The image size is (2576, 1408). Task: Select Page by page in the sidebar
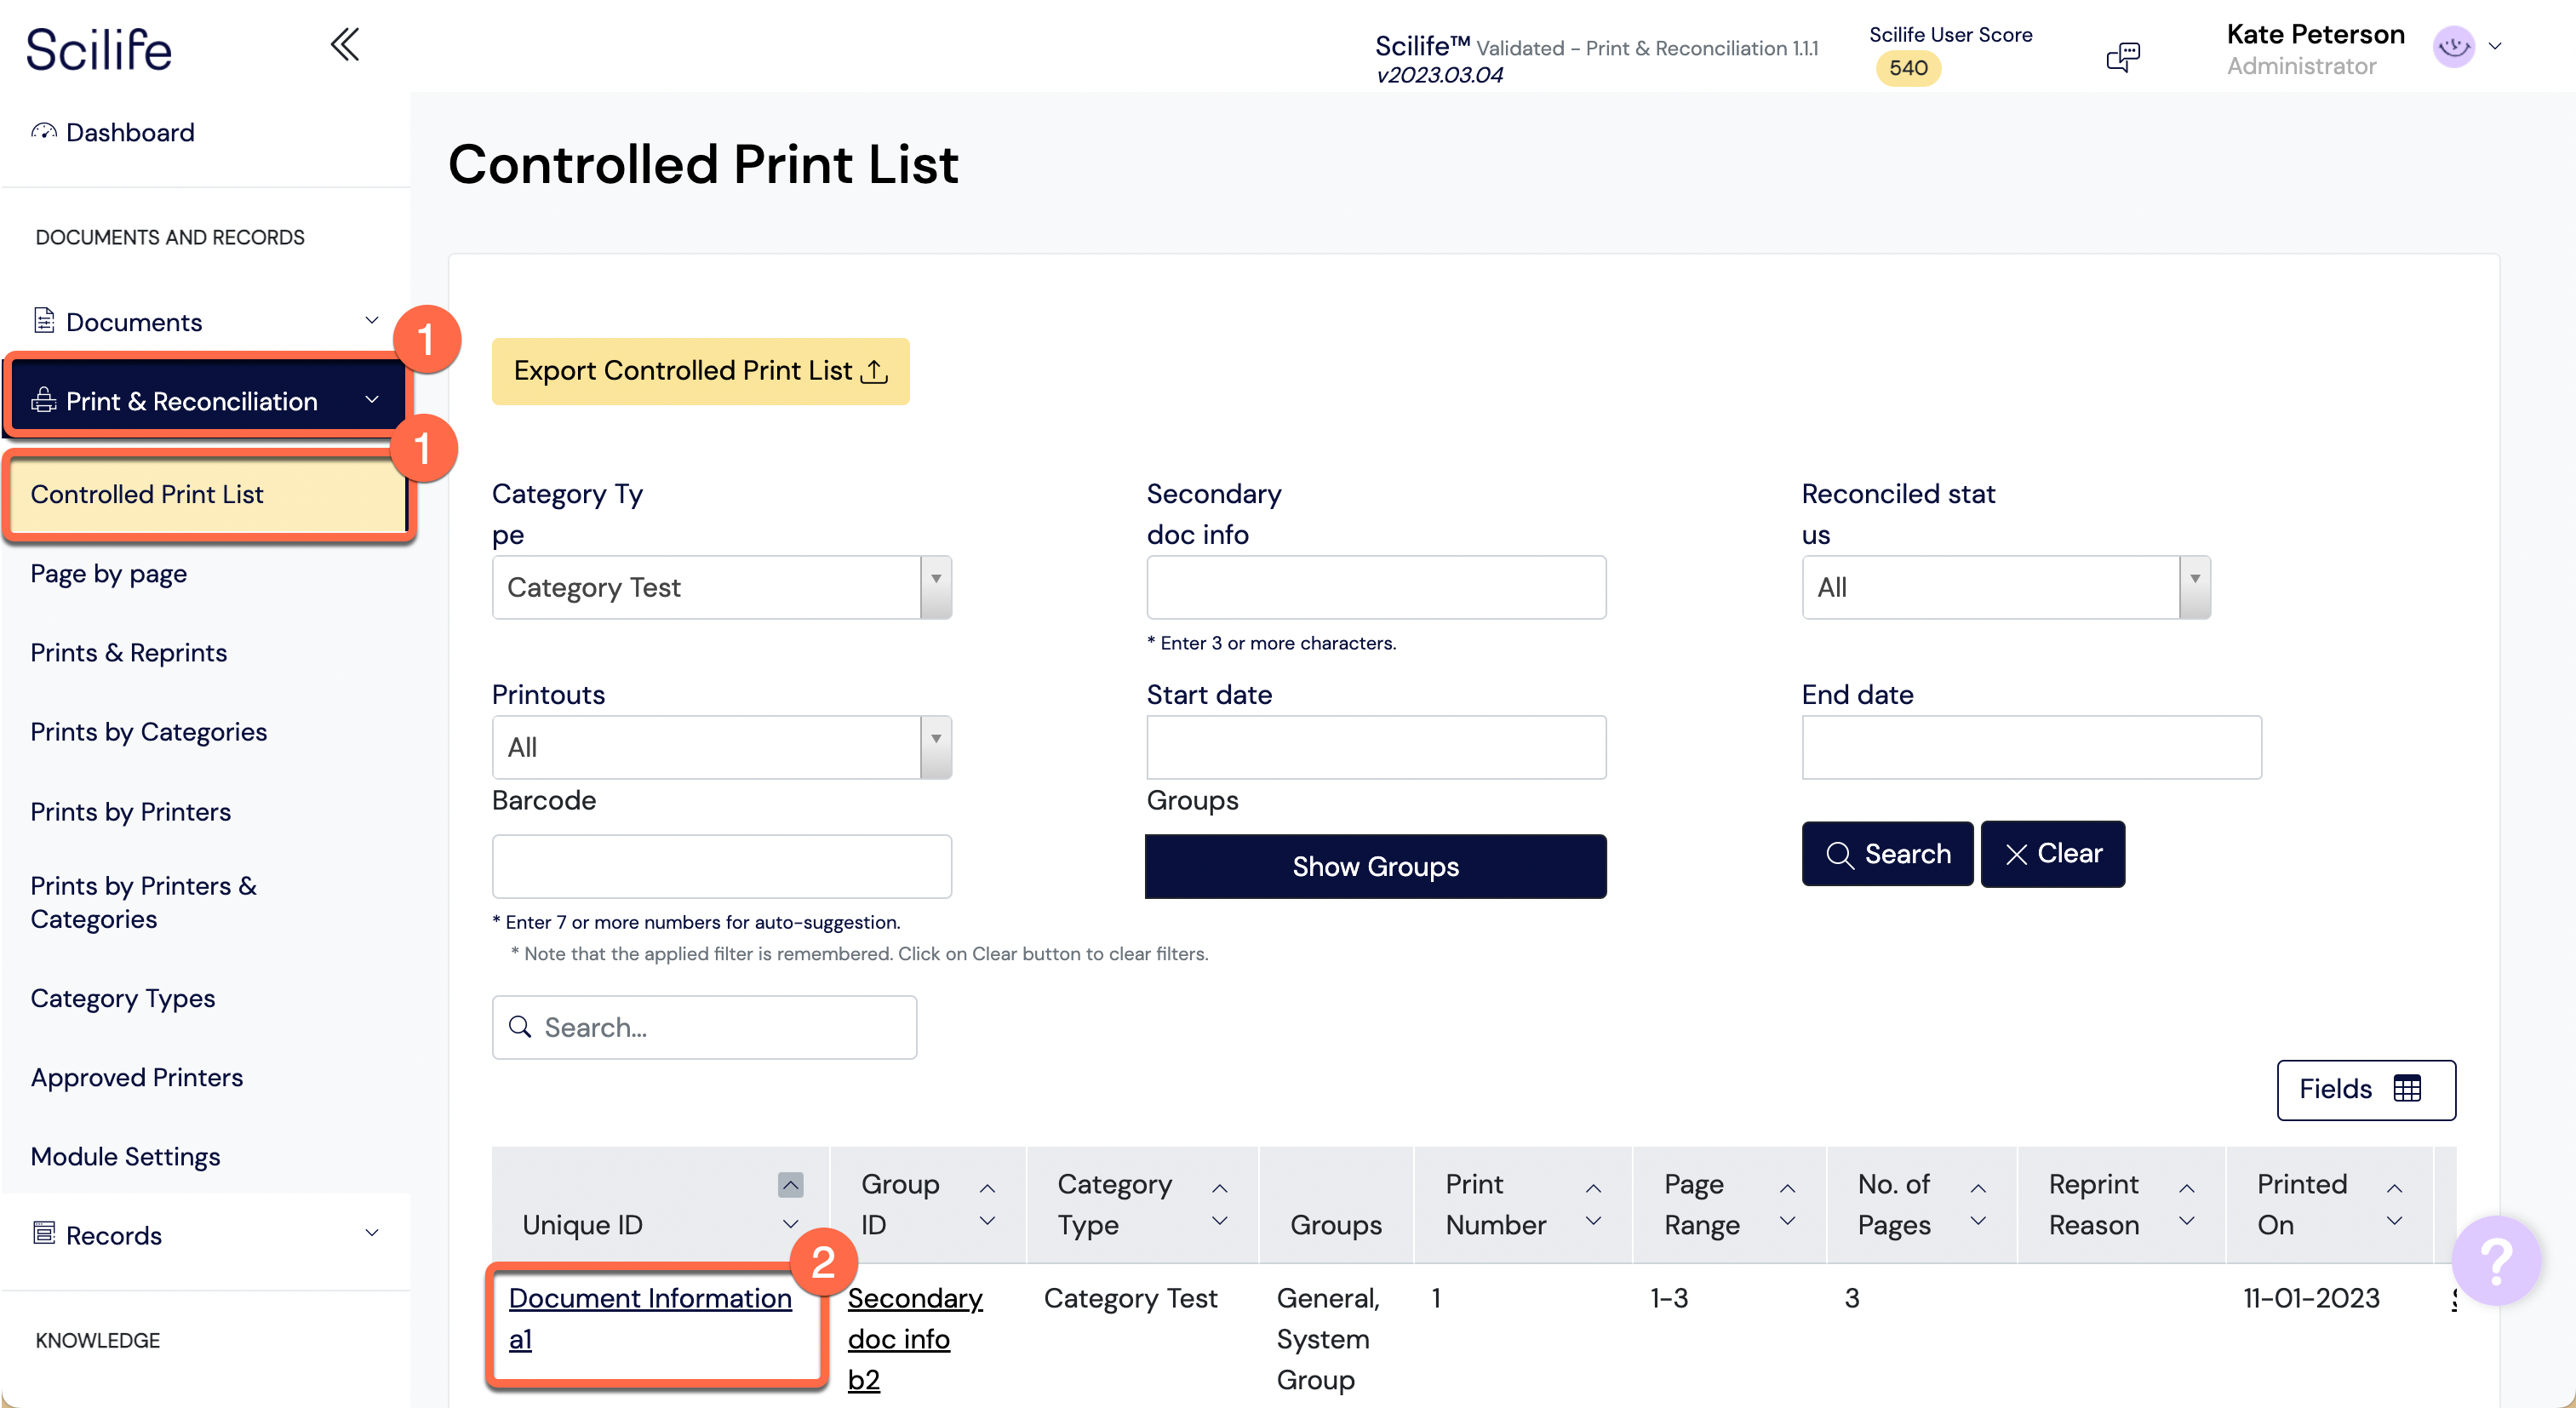[x=108, y=573]
